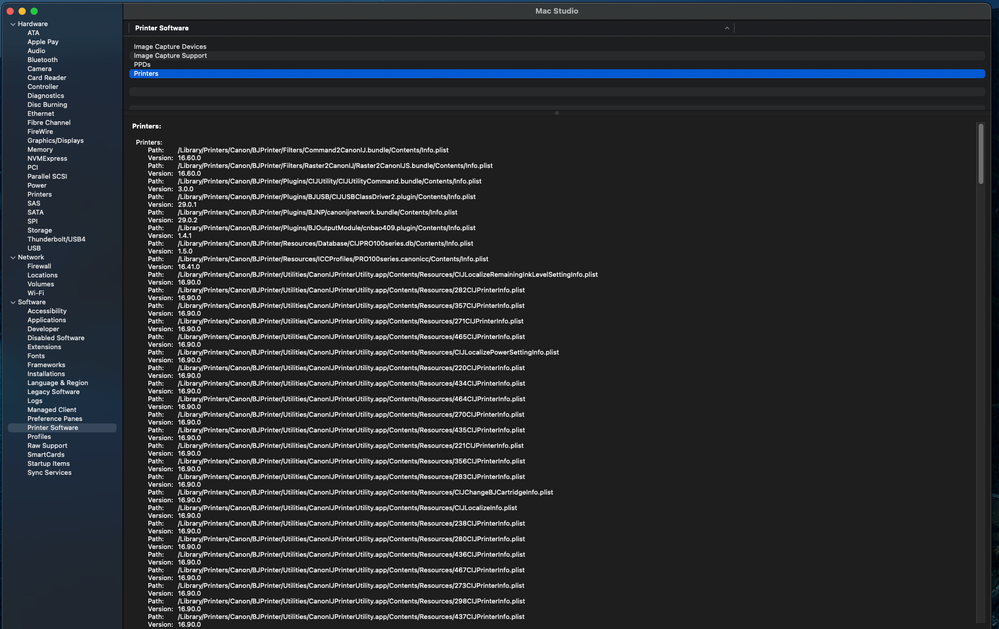Open Firewall under Network
Image resolution: width=999 pixels, height=629 pixels.
pos(39,266)
